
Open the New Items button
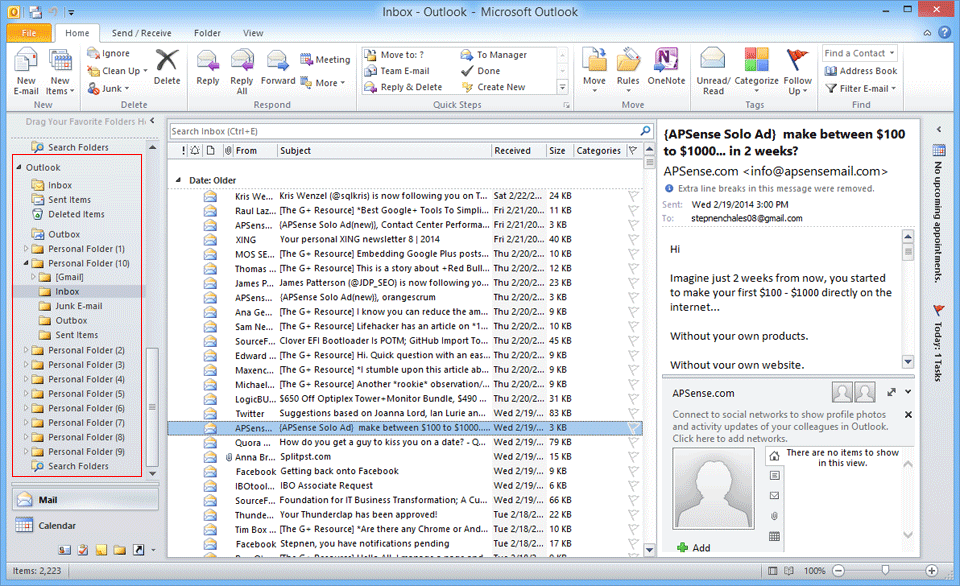pos(60,72)
